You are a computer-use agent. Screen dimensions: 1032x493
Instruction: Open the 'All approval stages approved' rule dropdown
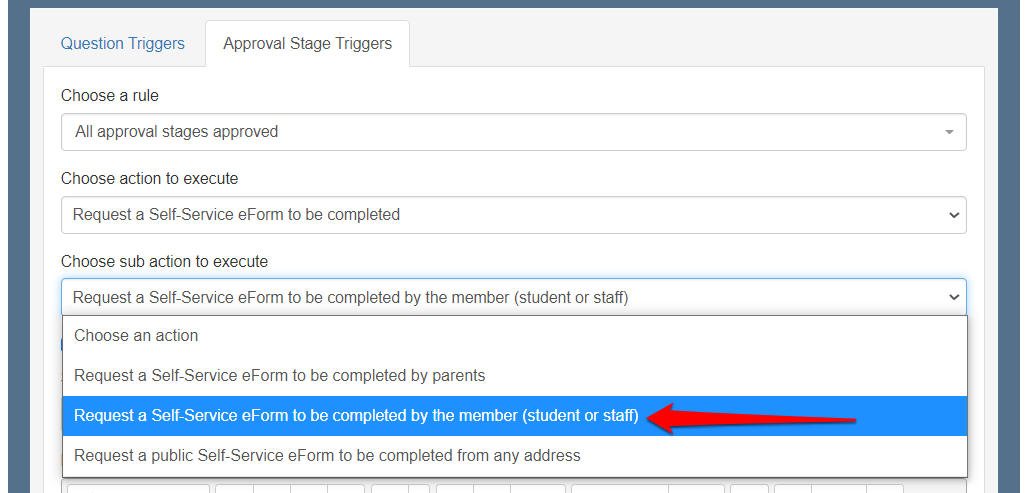(x=500, y=132)
